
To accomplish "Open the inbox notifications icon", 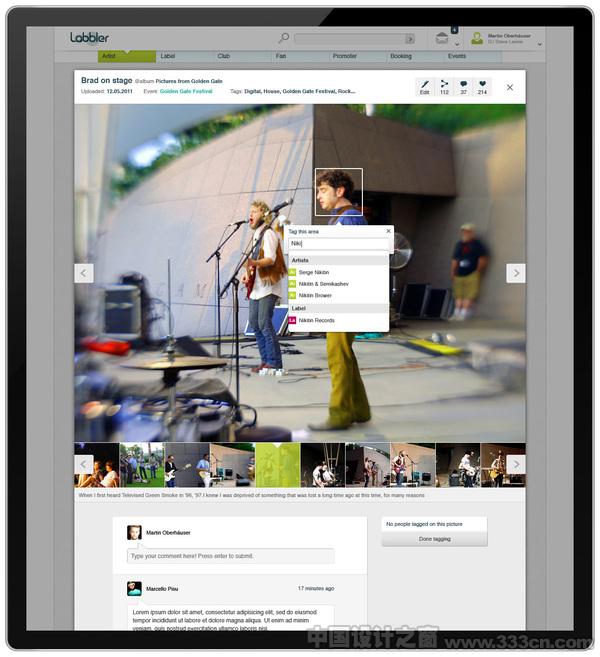I will click(x=442, y=38).
